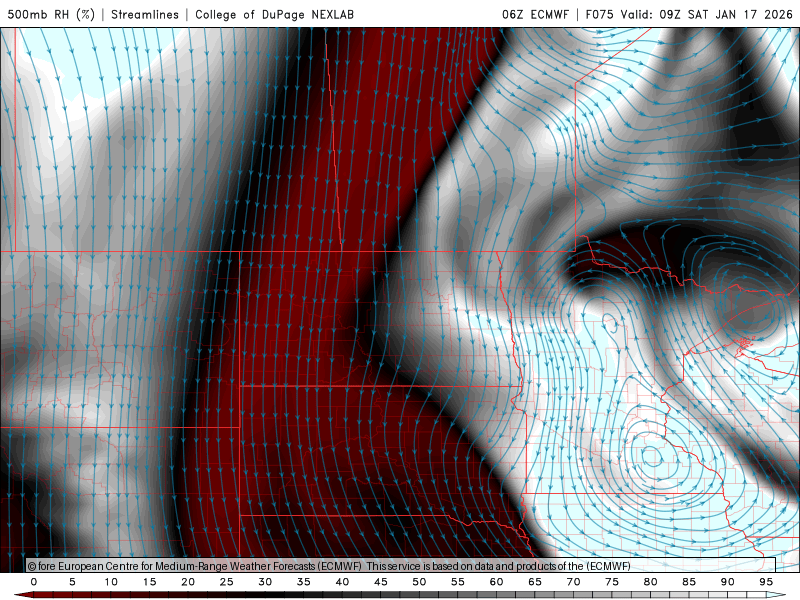Click the "75" colorbar scale label
This screenshot has width=800, height=600.
coord(612,582)
